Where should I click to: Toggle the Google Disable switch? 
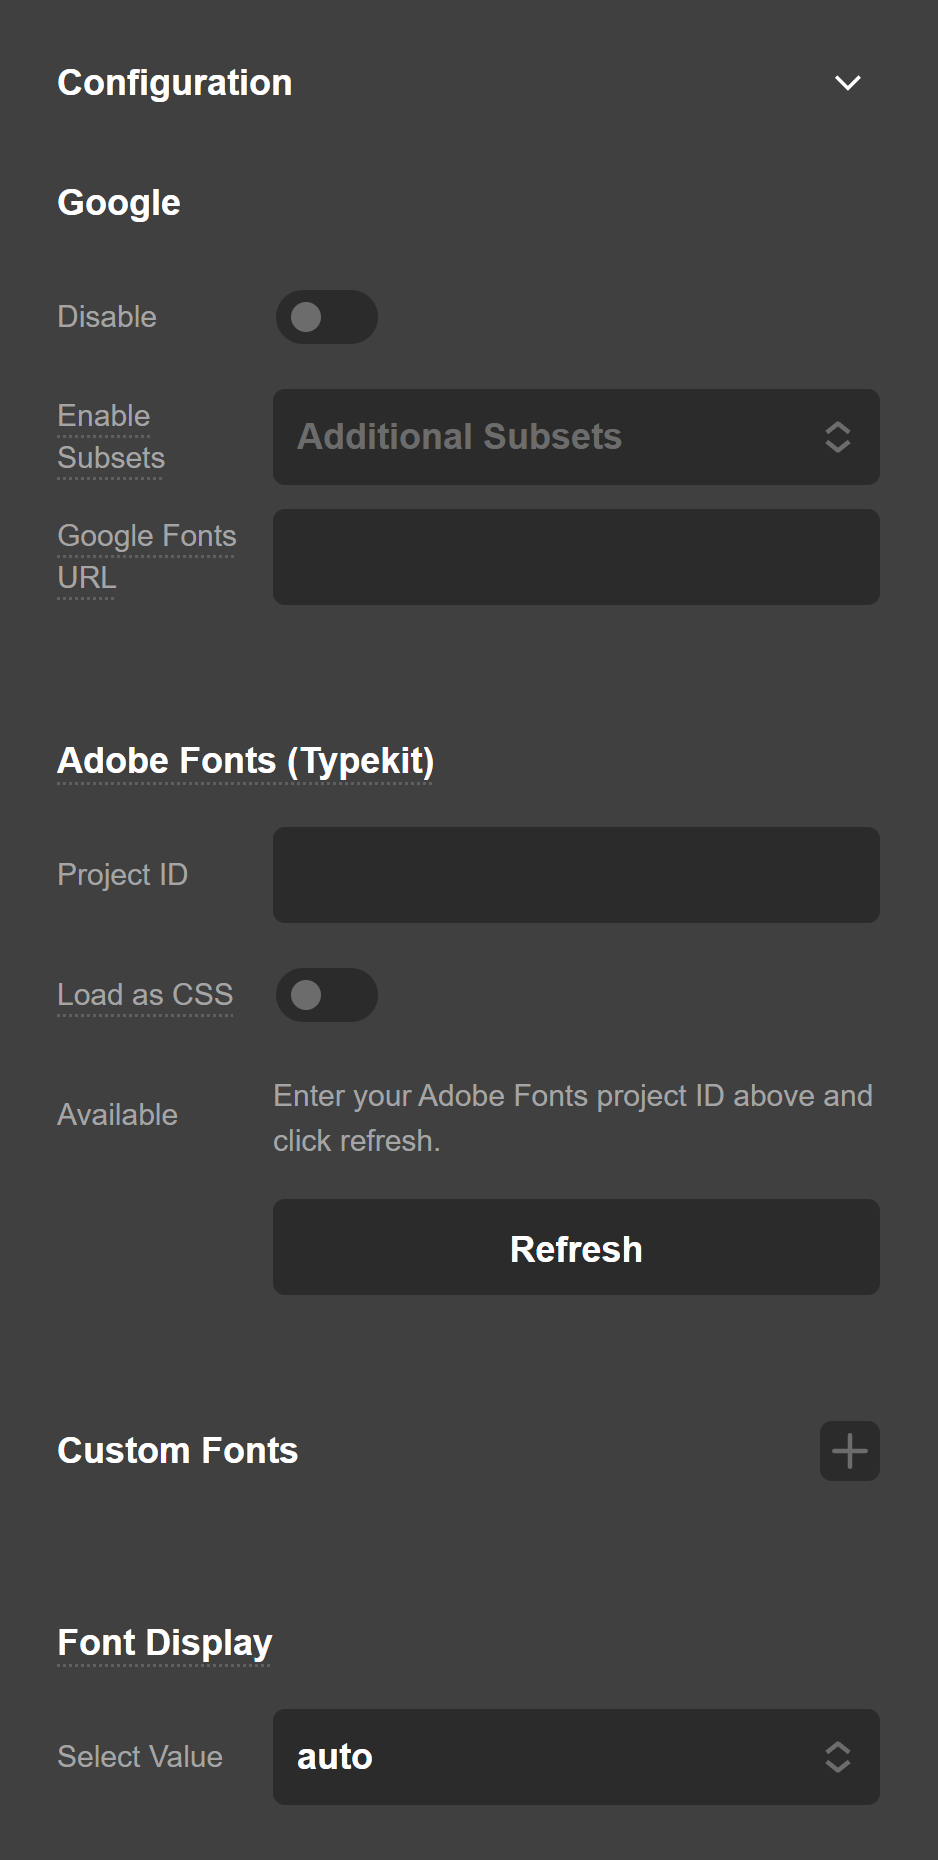327,317
